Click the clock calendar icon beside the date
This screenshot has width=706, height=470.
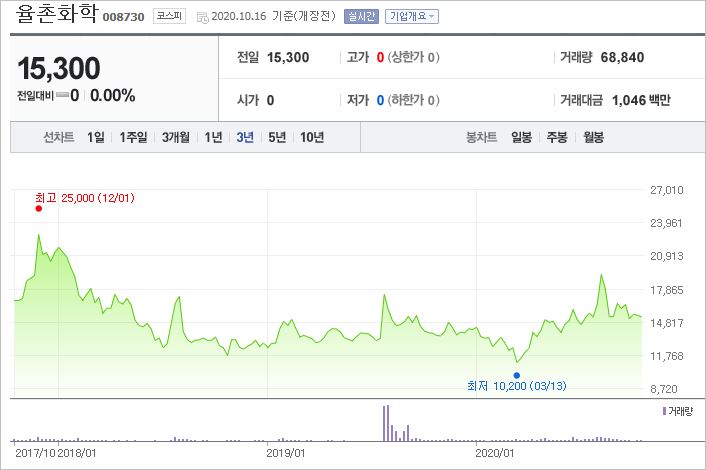(203, 18)
